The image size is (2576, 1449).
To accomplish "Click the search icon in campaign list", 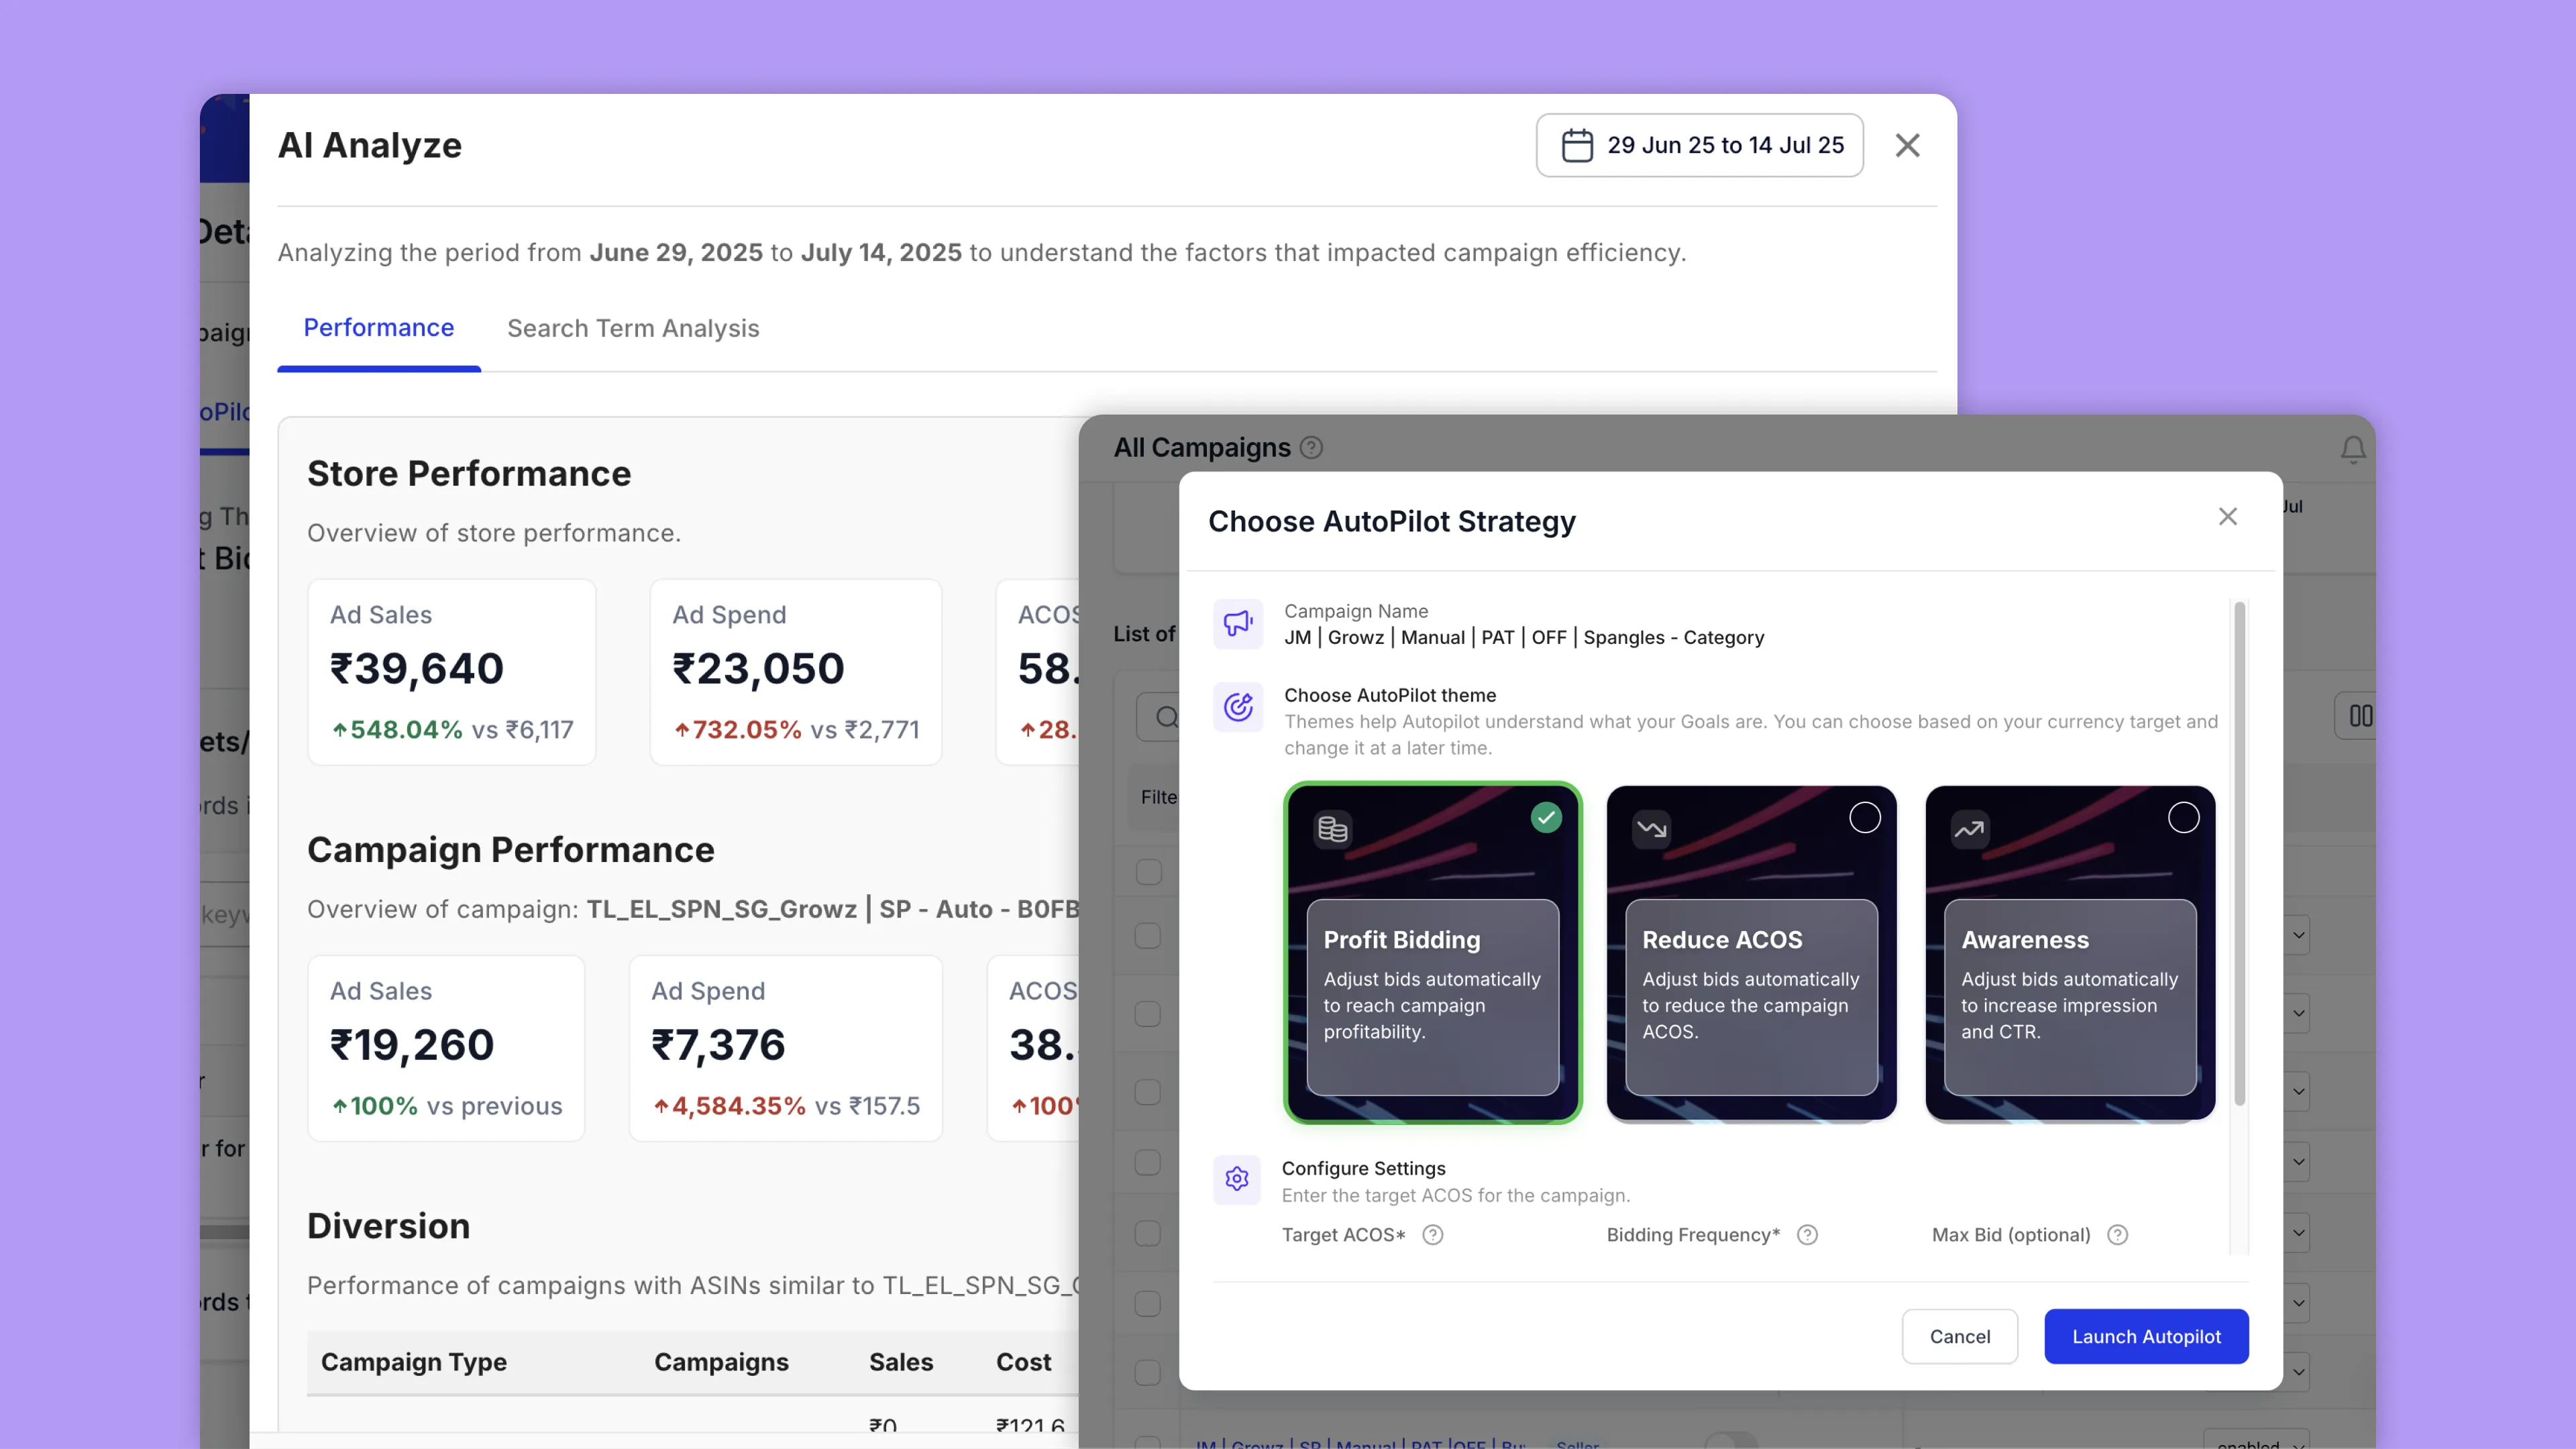I will 1166,717.
